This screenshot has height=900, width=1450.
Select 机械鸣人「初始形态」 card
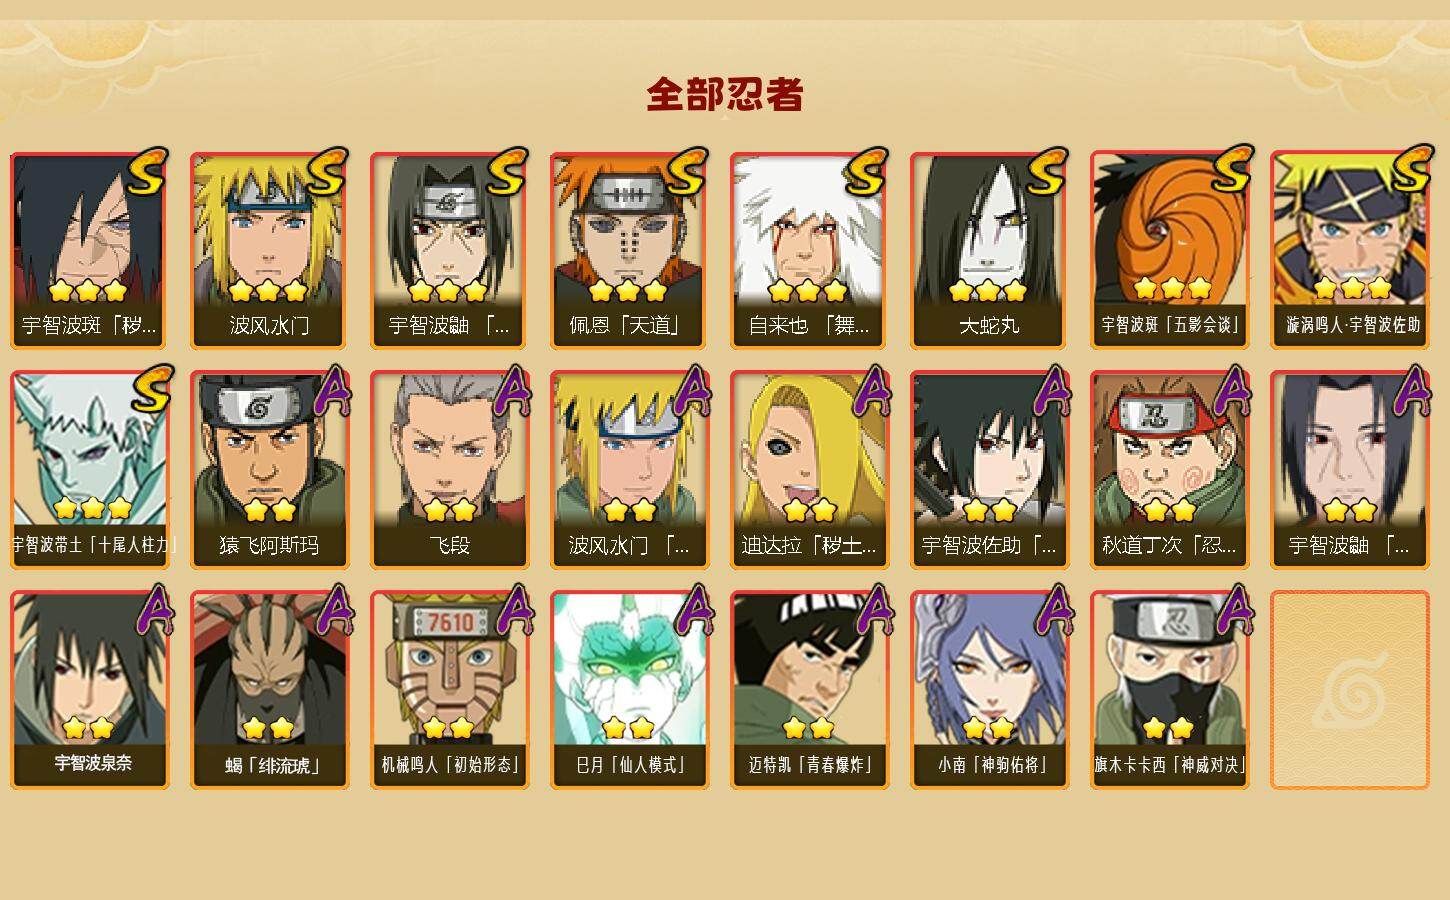449,690
